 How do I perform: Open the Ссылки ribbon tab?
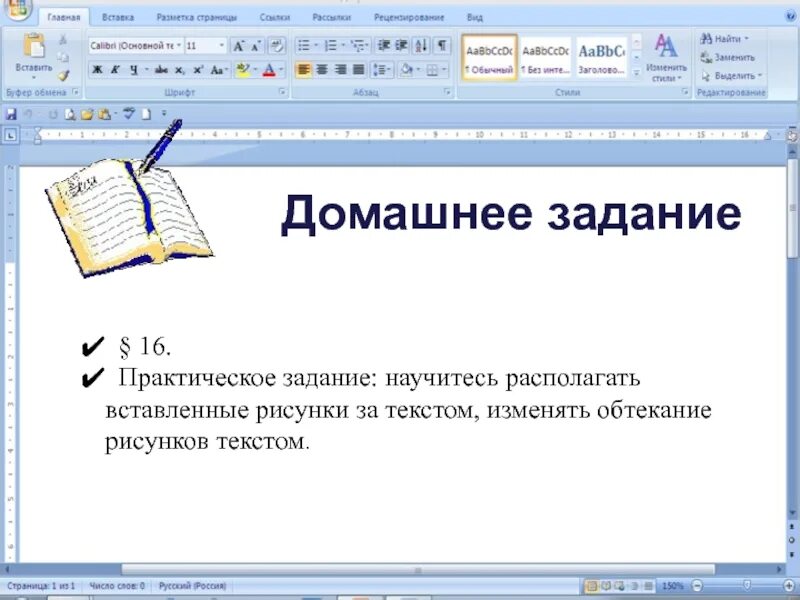click(x=274, y=17)
